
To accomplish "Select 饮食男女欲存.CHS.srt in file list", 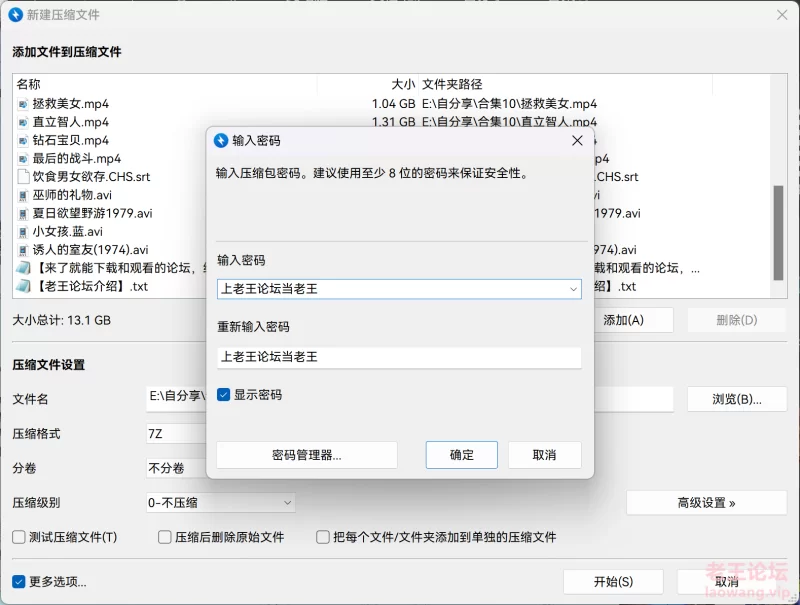I will tap(91, 177).
